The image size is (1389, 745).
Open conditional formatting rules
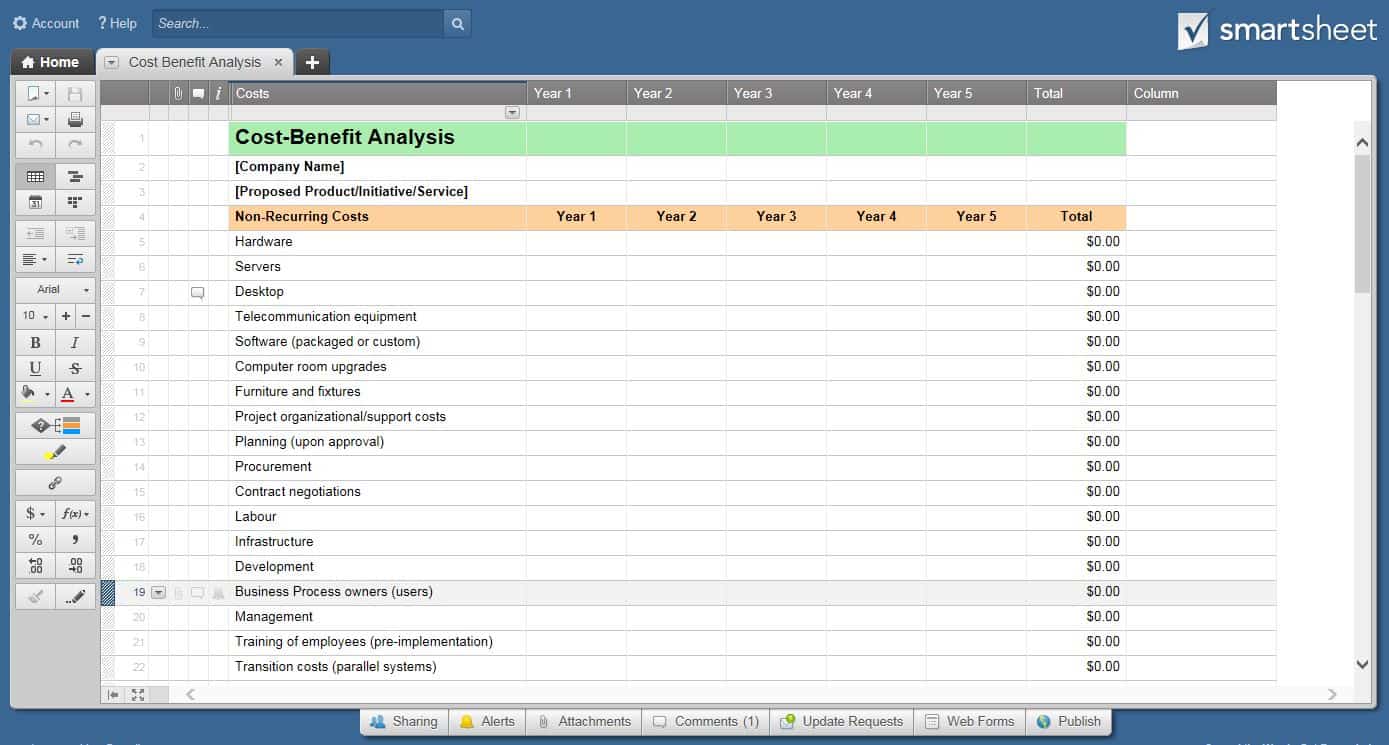[x=56, y=426]
